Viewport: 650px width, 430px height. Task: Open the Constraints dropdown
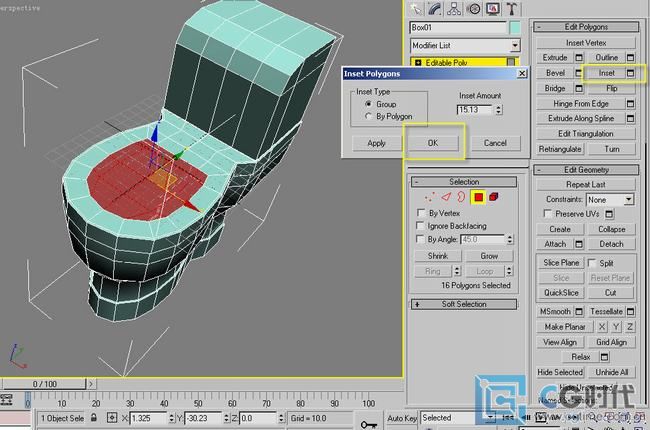(628, 200)
